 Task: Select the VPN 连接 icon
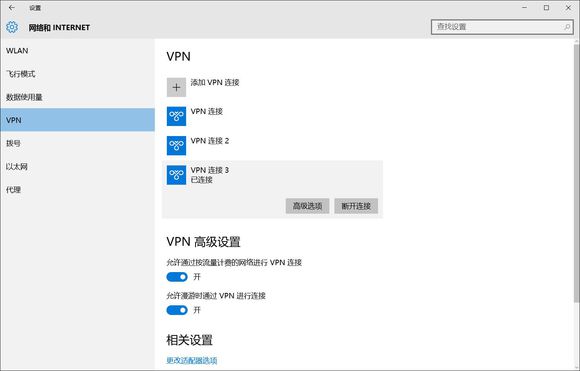[x=176, y=116]
